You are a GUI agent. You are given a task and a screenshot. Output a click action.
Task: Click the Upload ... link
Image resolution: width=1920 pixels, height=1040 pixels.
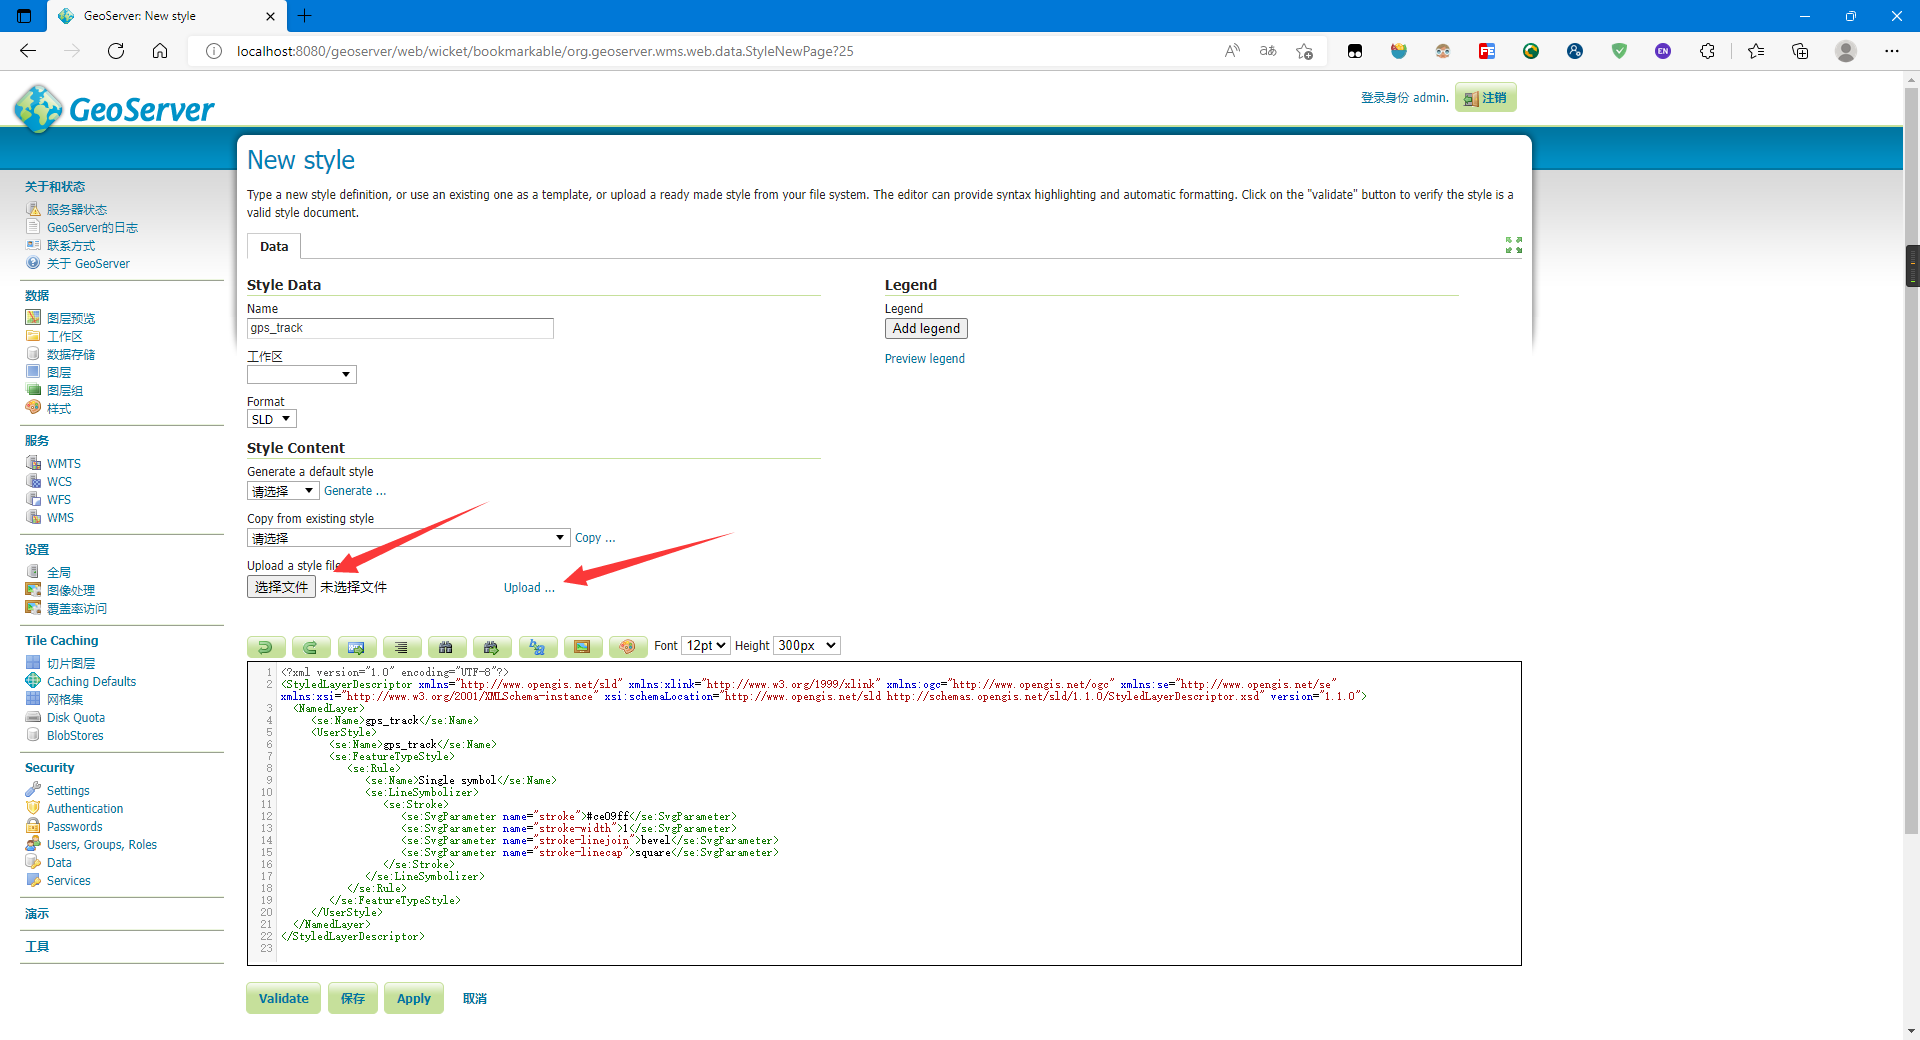click(529, 588)
